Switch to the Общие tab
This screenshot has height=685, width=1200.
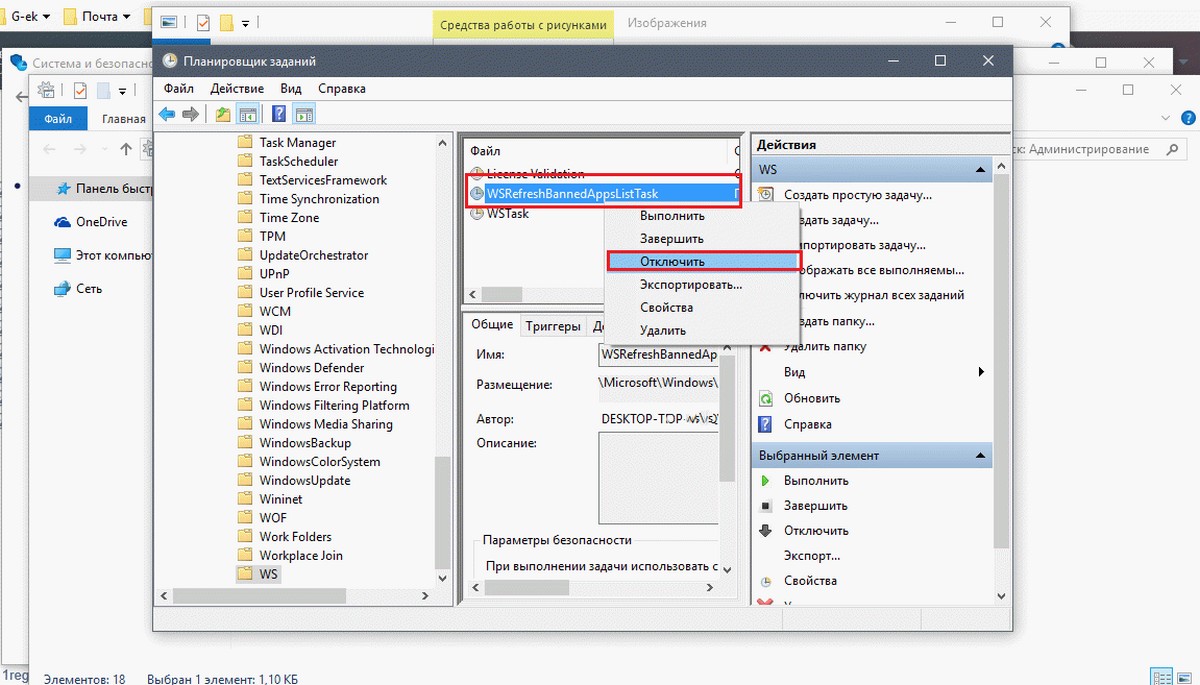coord(492,325)
